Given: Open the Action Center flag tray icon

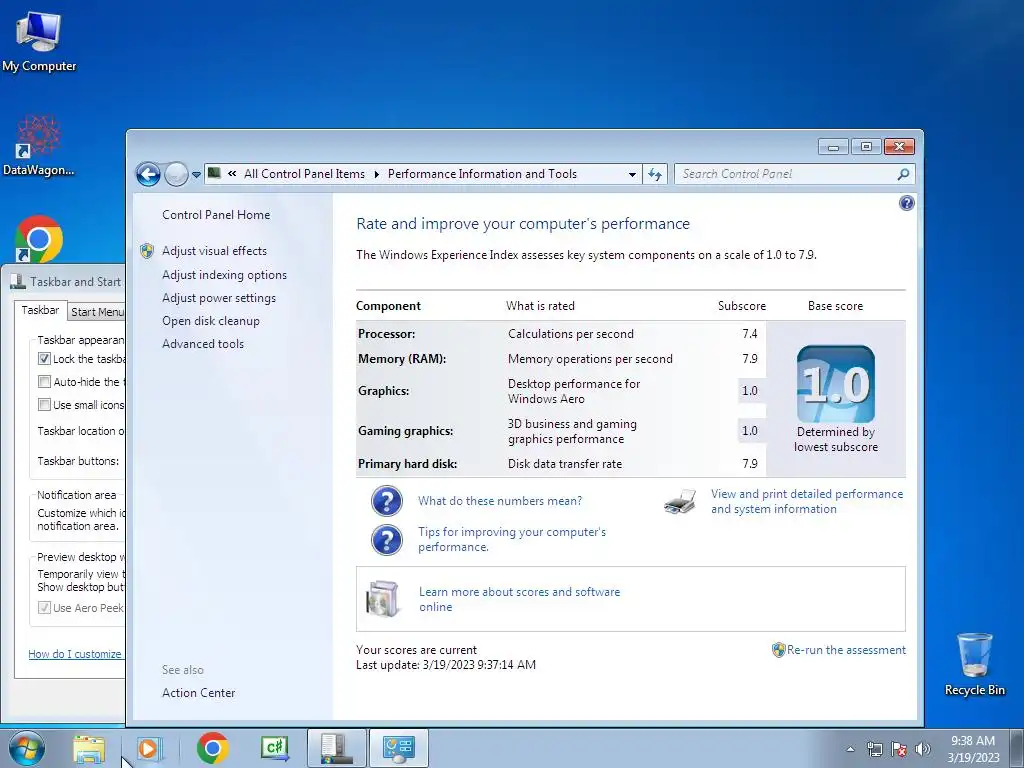Looking at the screenshot, I should tap(899, 749).
